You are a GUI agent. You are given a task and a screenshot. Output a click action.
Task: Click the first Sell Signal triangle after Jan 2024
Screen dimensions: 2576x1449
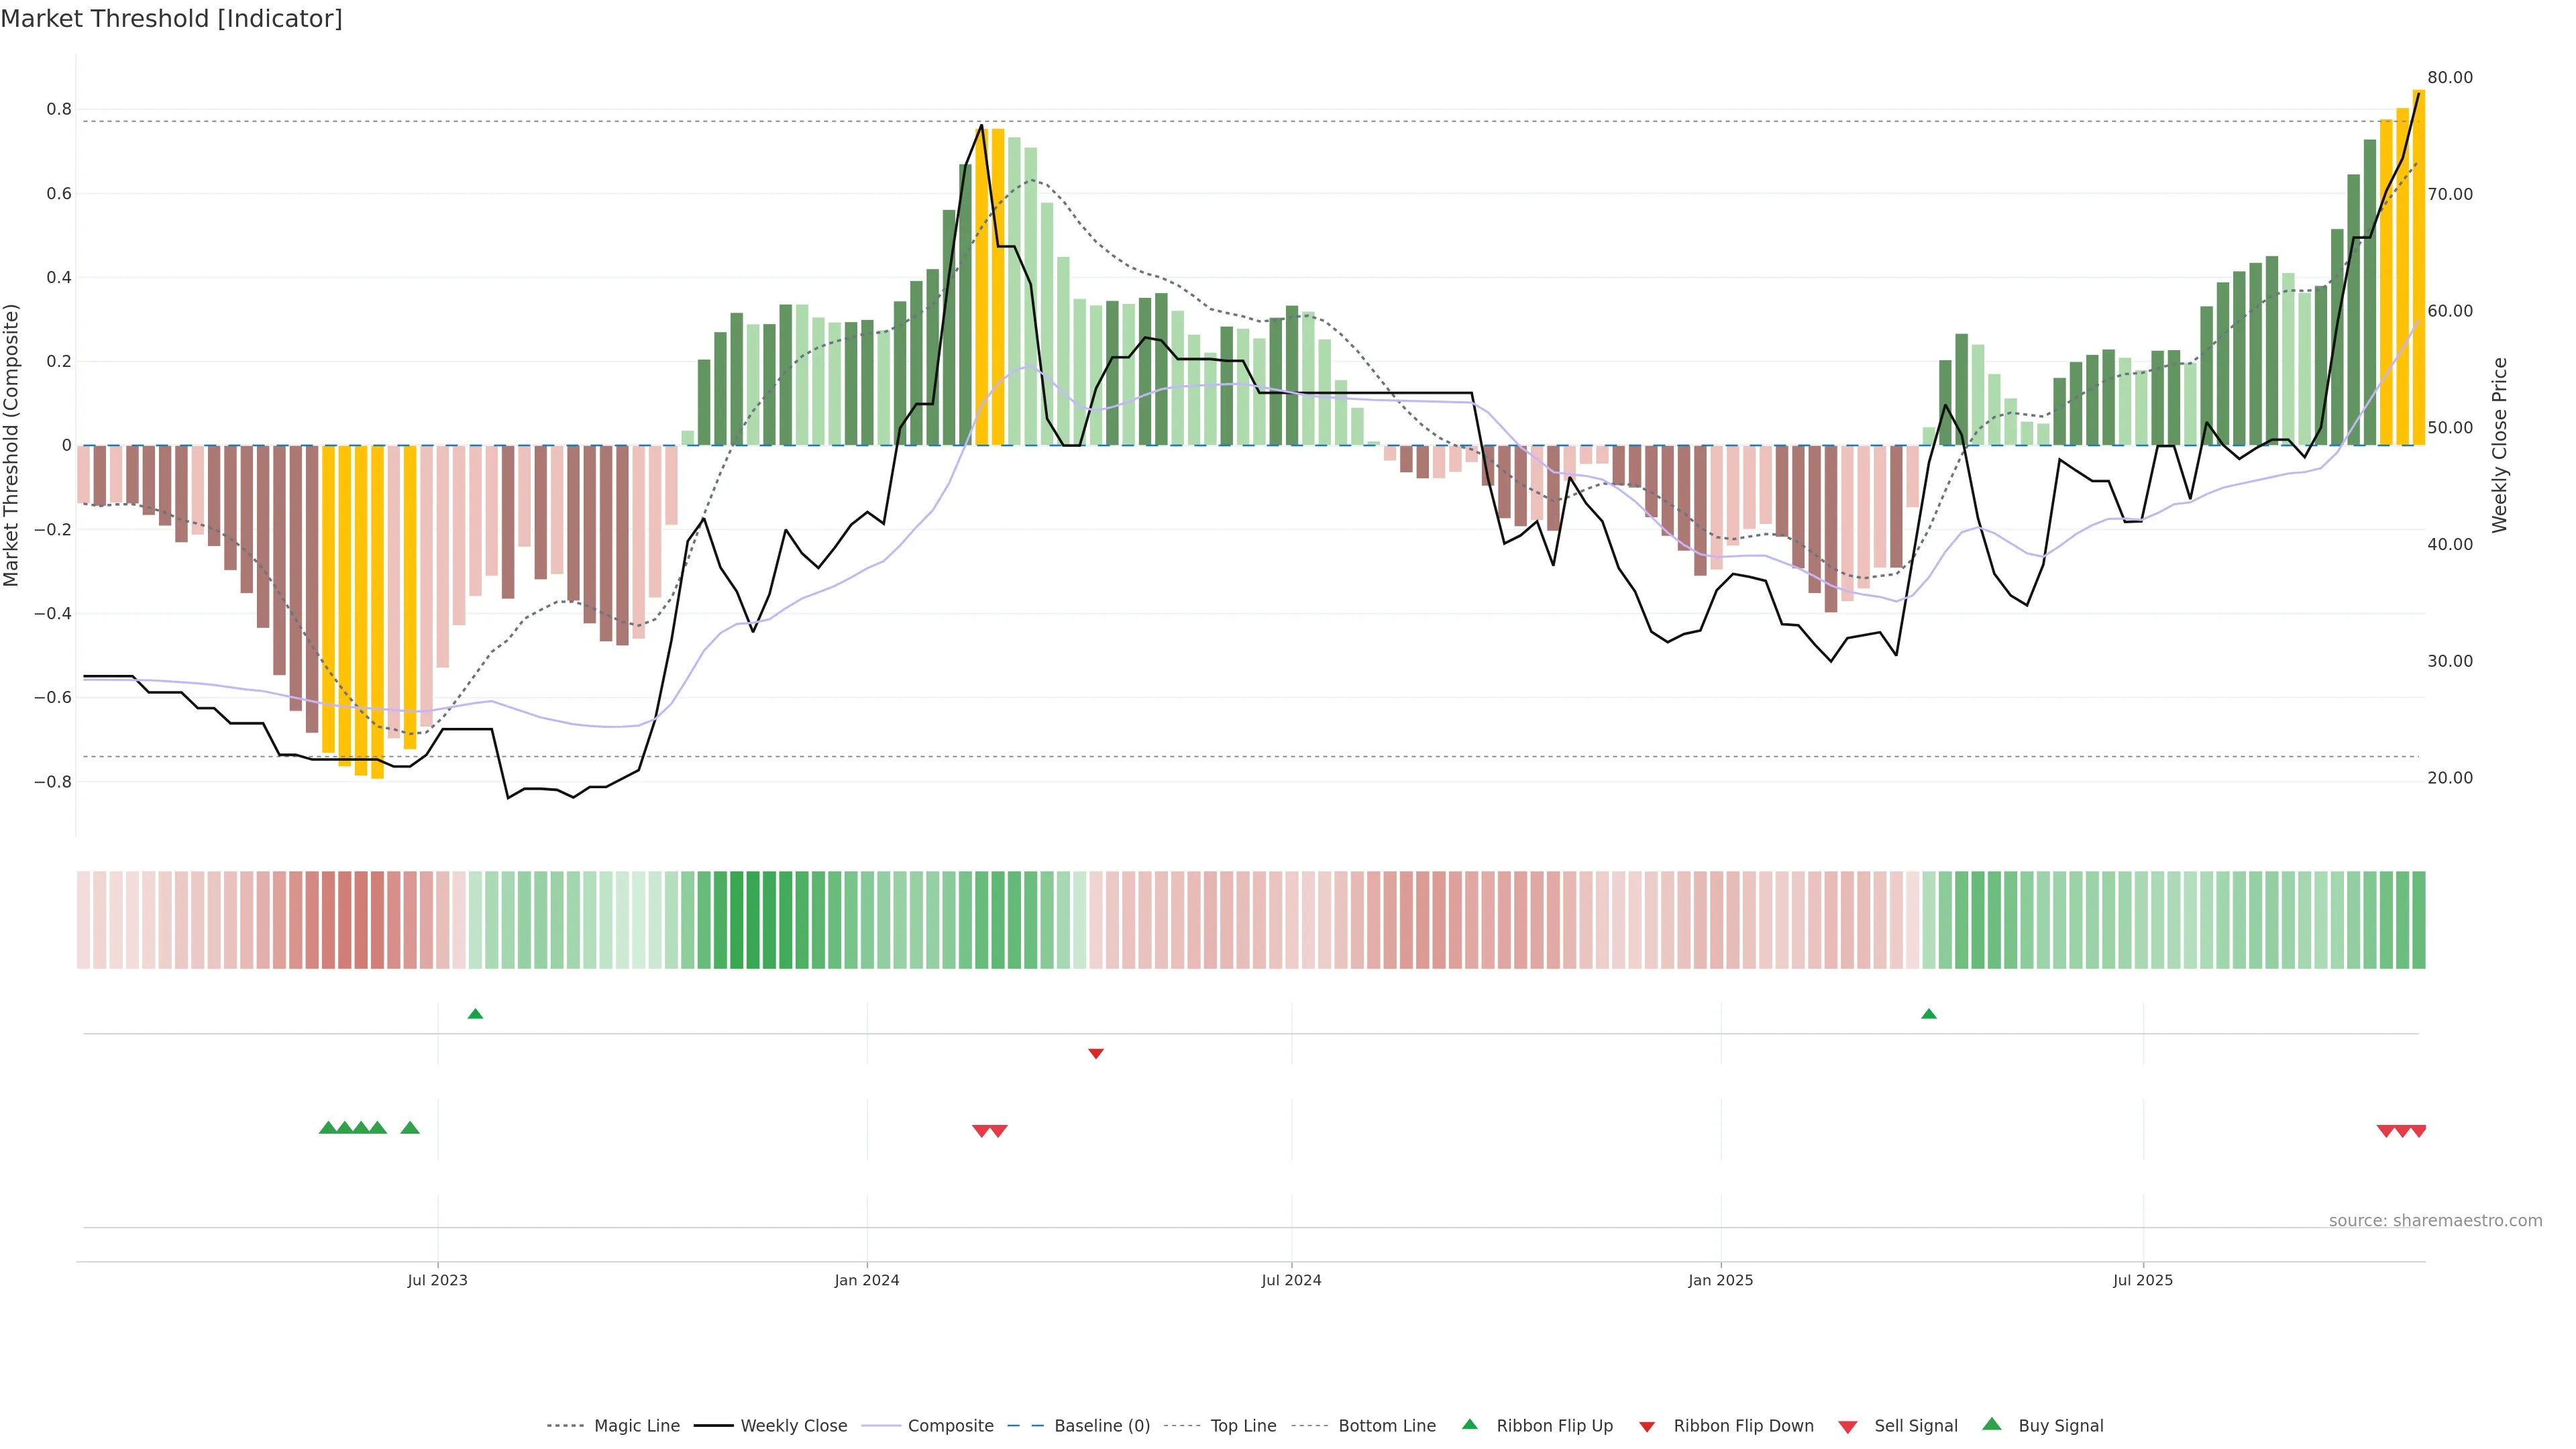981,1131
